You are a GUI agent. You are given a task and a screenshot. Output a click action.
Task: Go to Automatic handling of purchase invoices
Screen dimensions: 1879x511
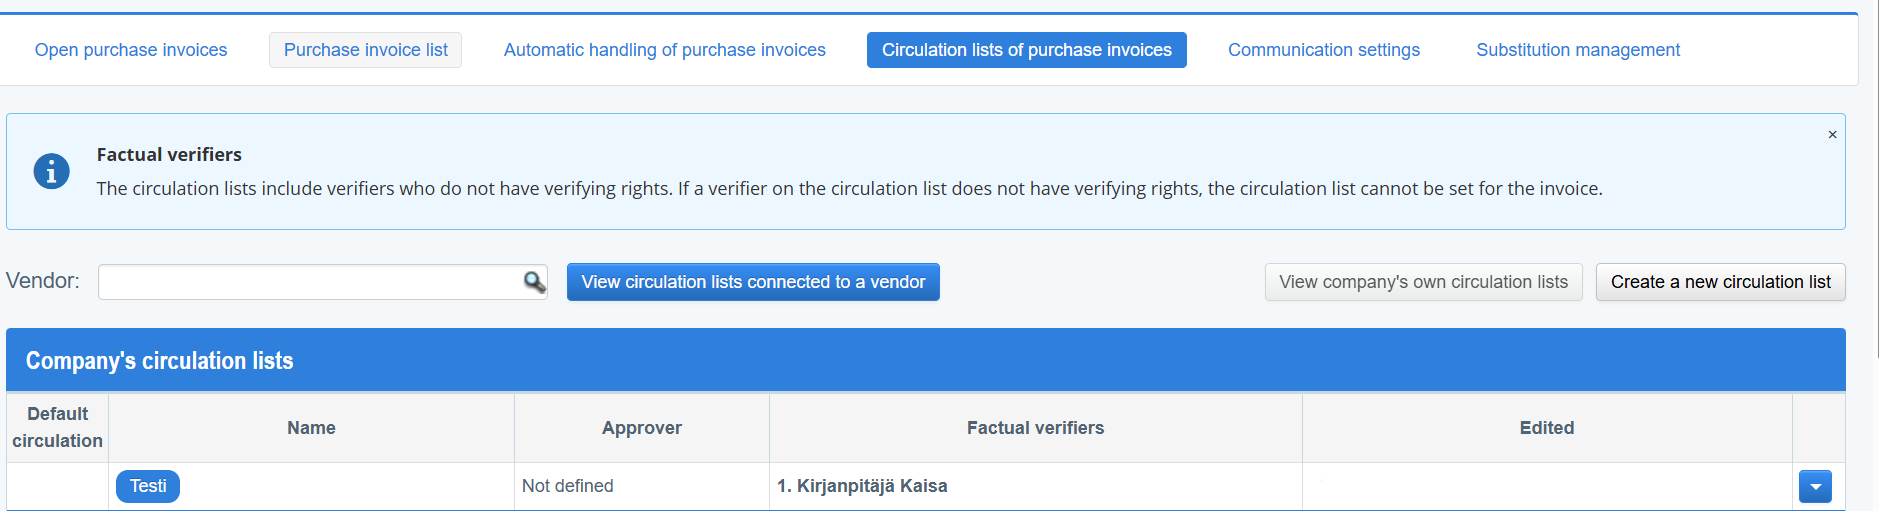click(664, 50)
